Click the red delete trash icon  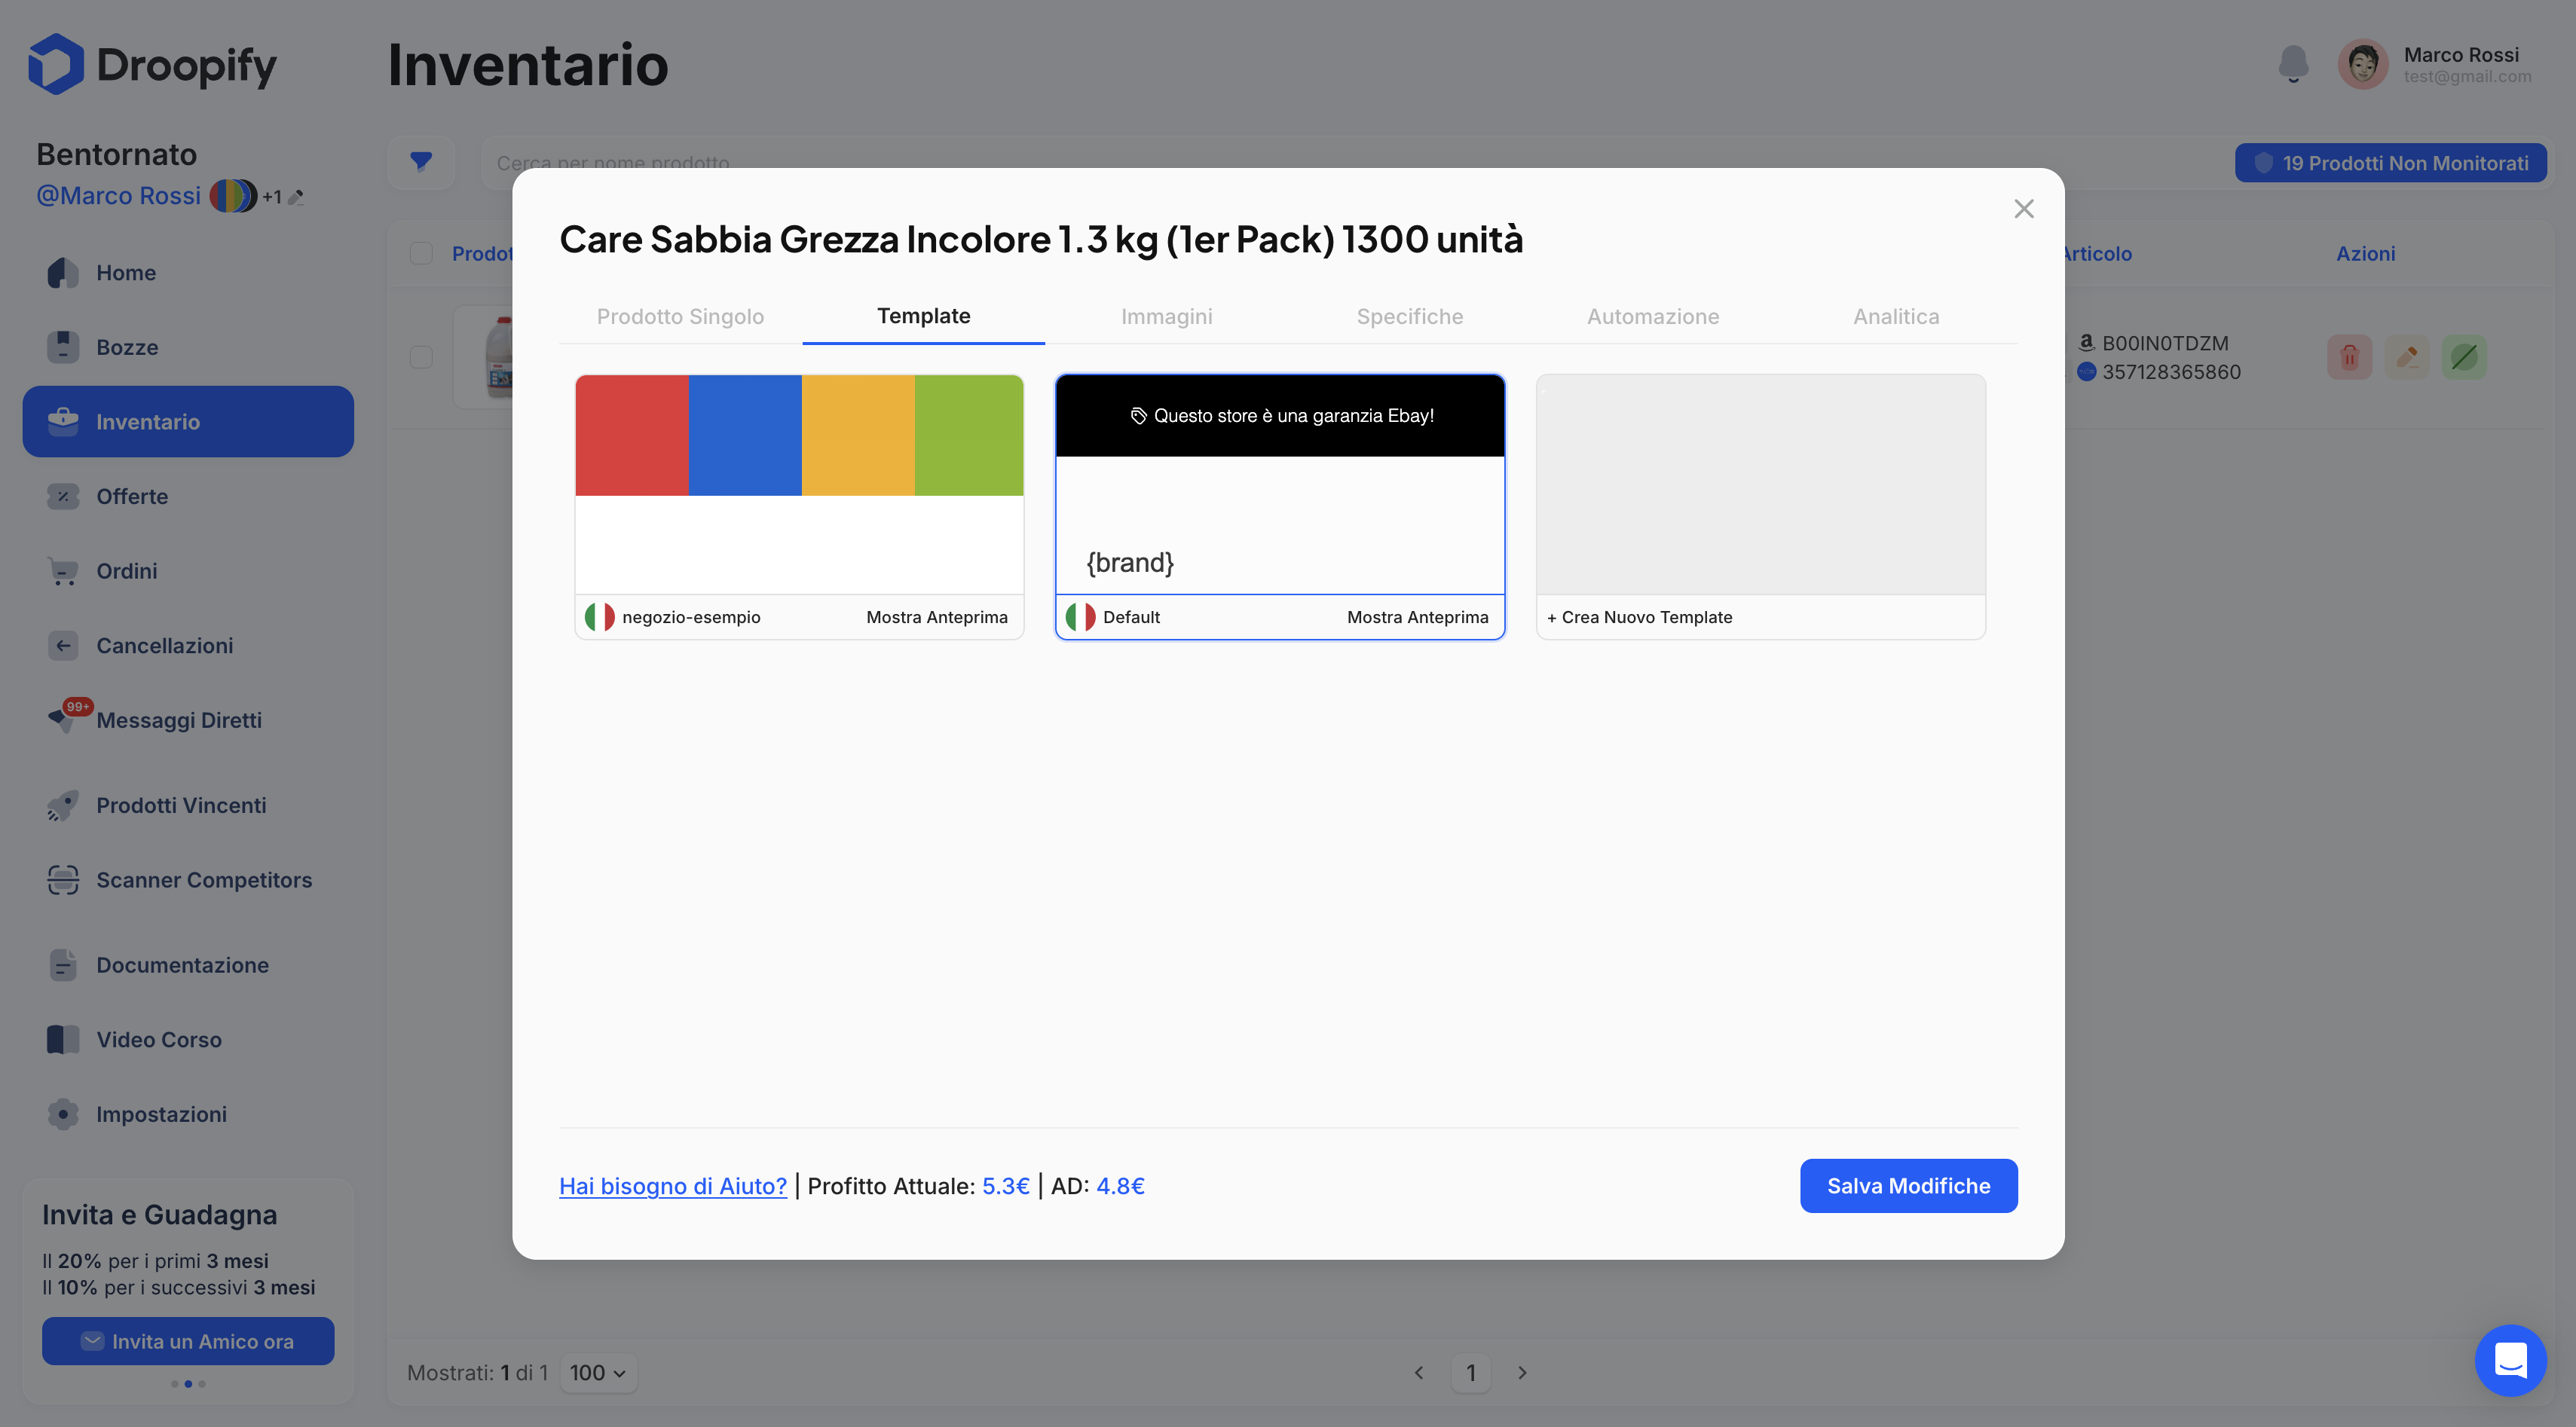pyautogui.click(x=2349, y=357)
